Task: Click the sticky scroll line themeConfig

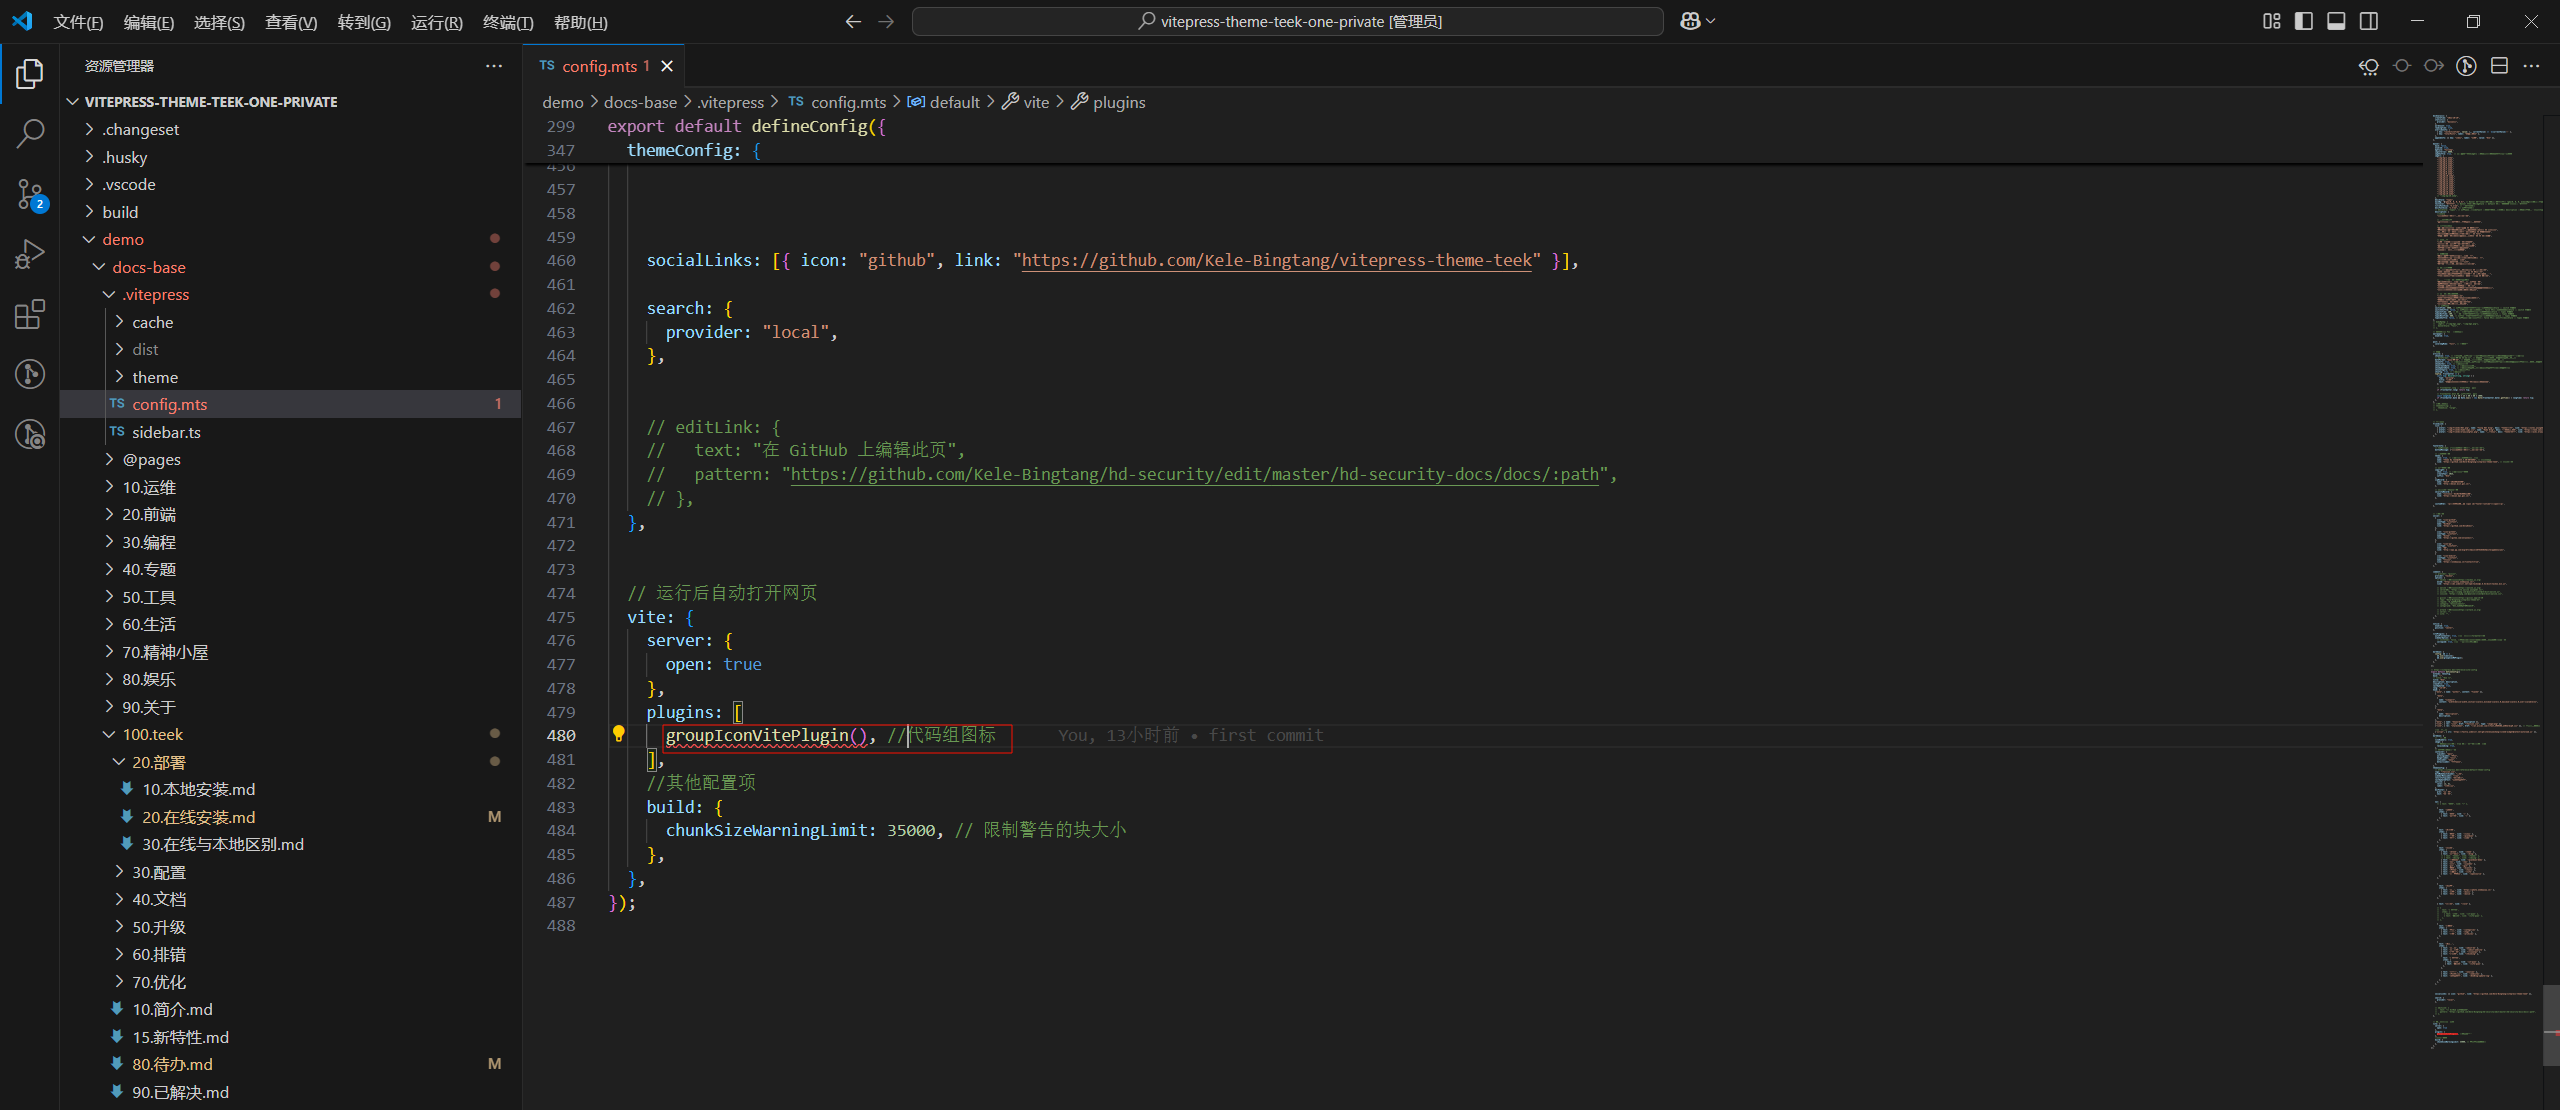Action: click(694, 150)
